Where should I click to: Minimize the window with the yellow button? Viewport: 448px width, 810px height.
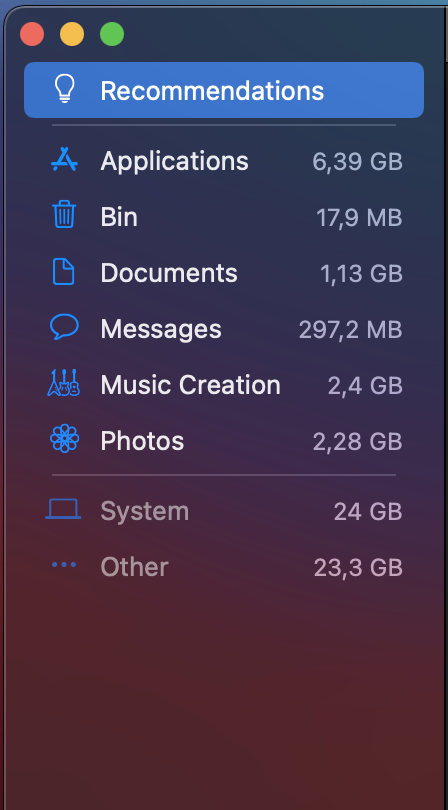point(72,34)
